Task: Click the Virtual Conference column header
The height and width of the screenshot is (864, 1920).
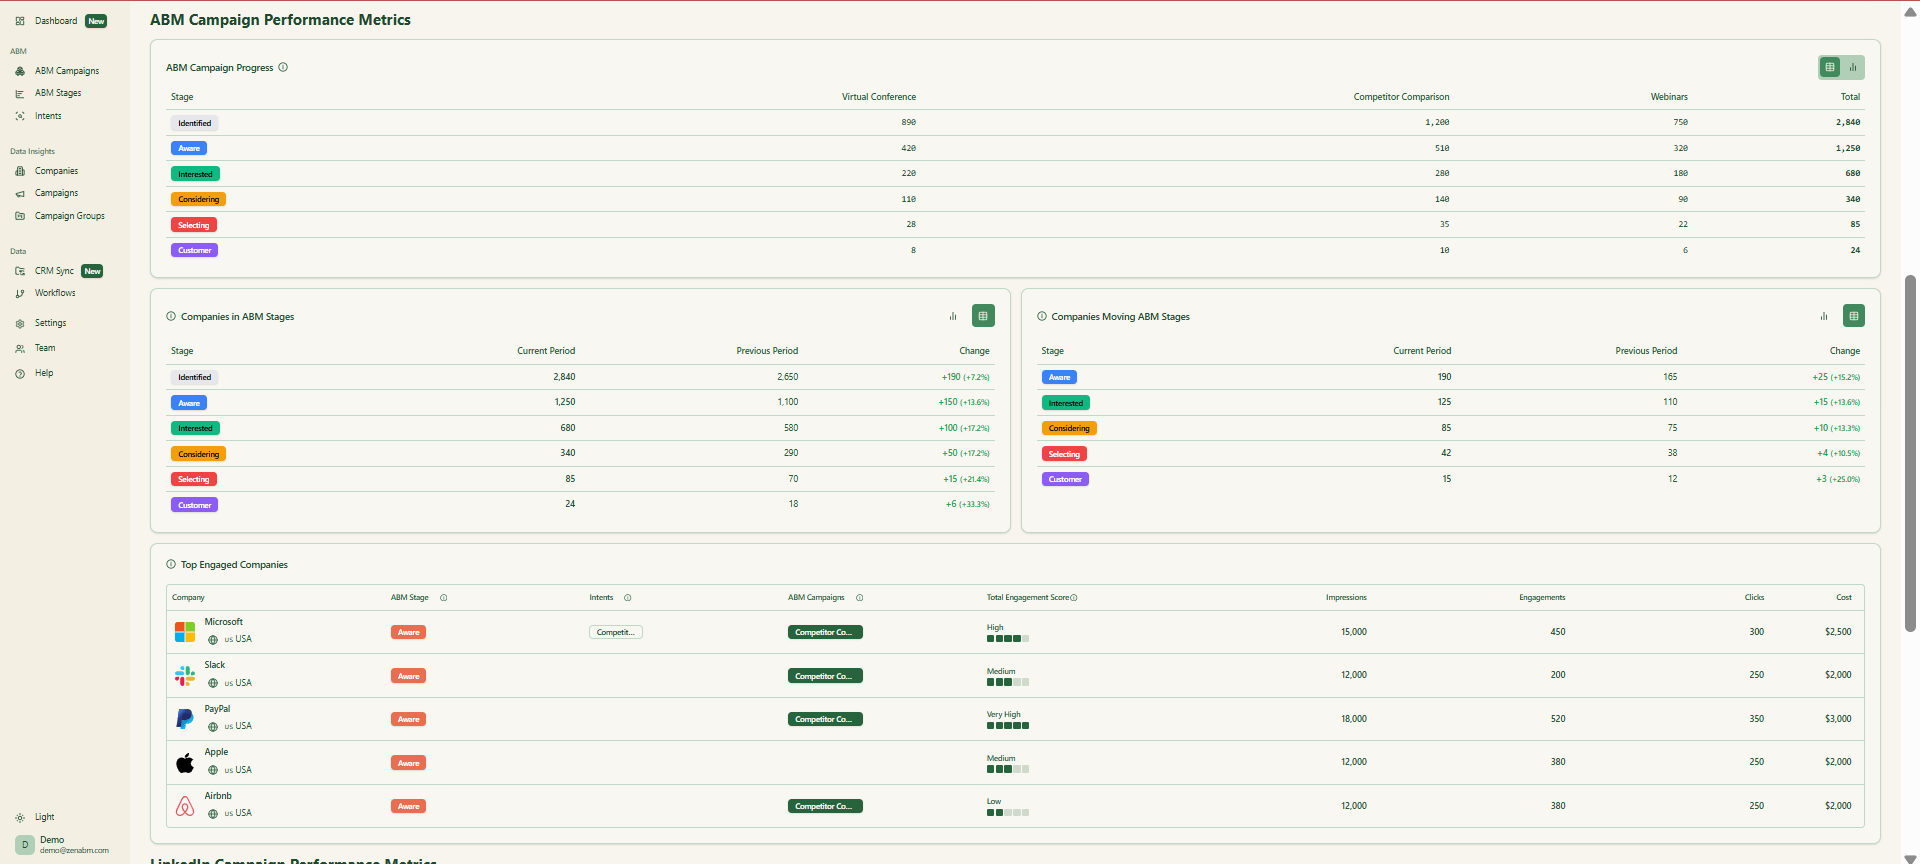Action: pos(879,97)
